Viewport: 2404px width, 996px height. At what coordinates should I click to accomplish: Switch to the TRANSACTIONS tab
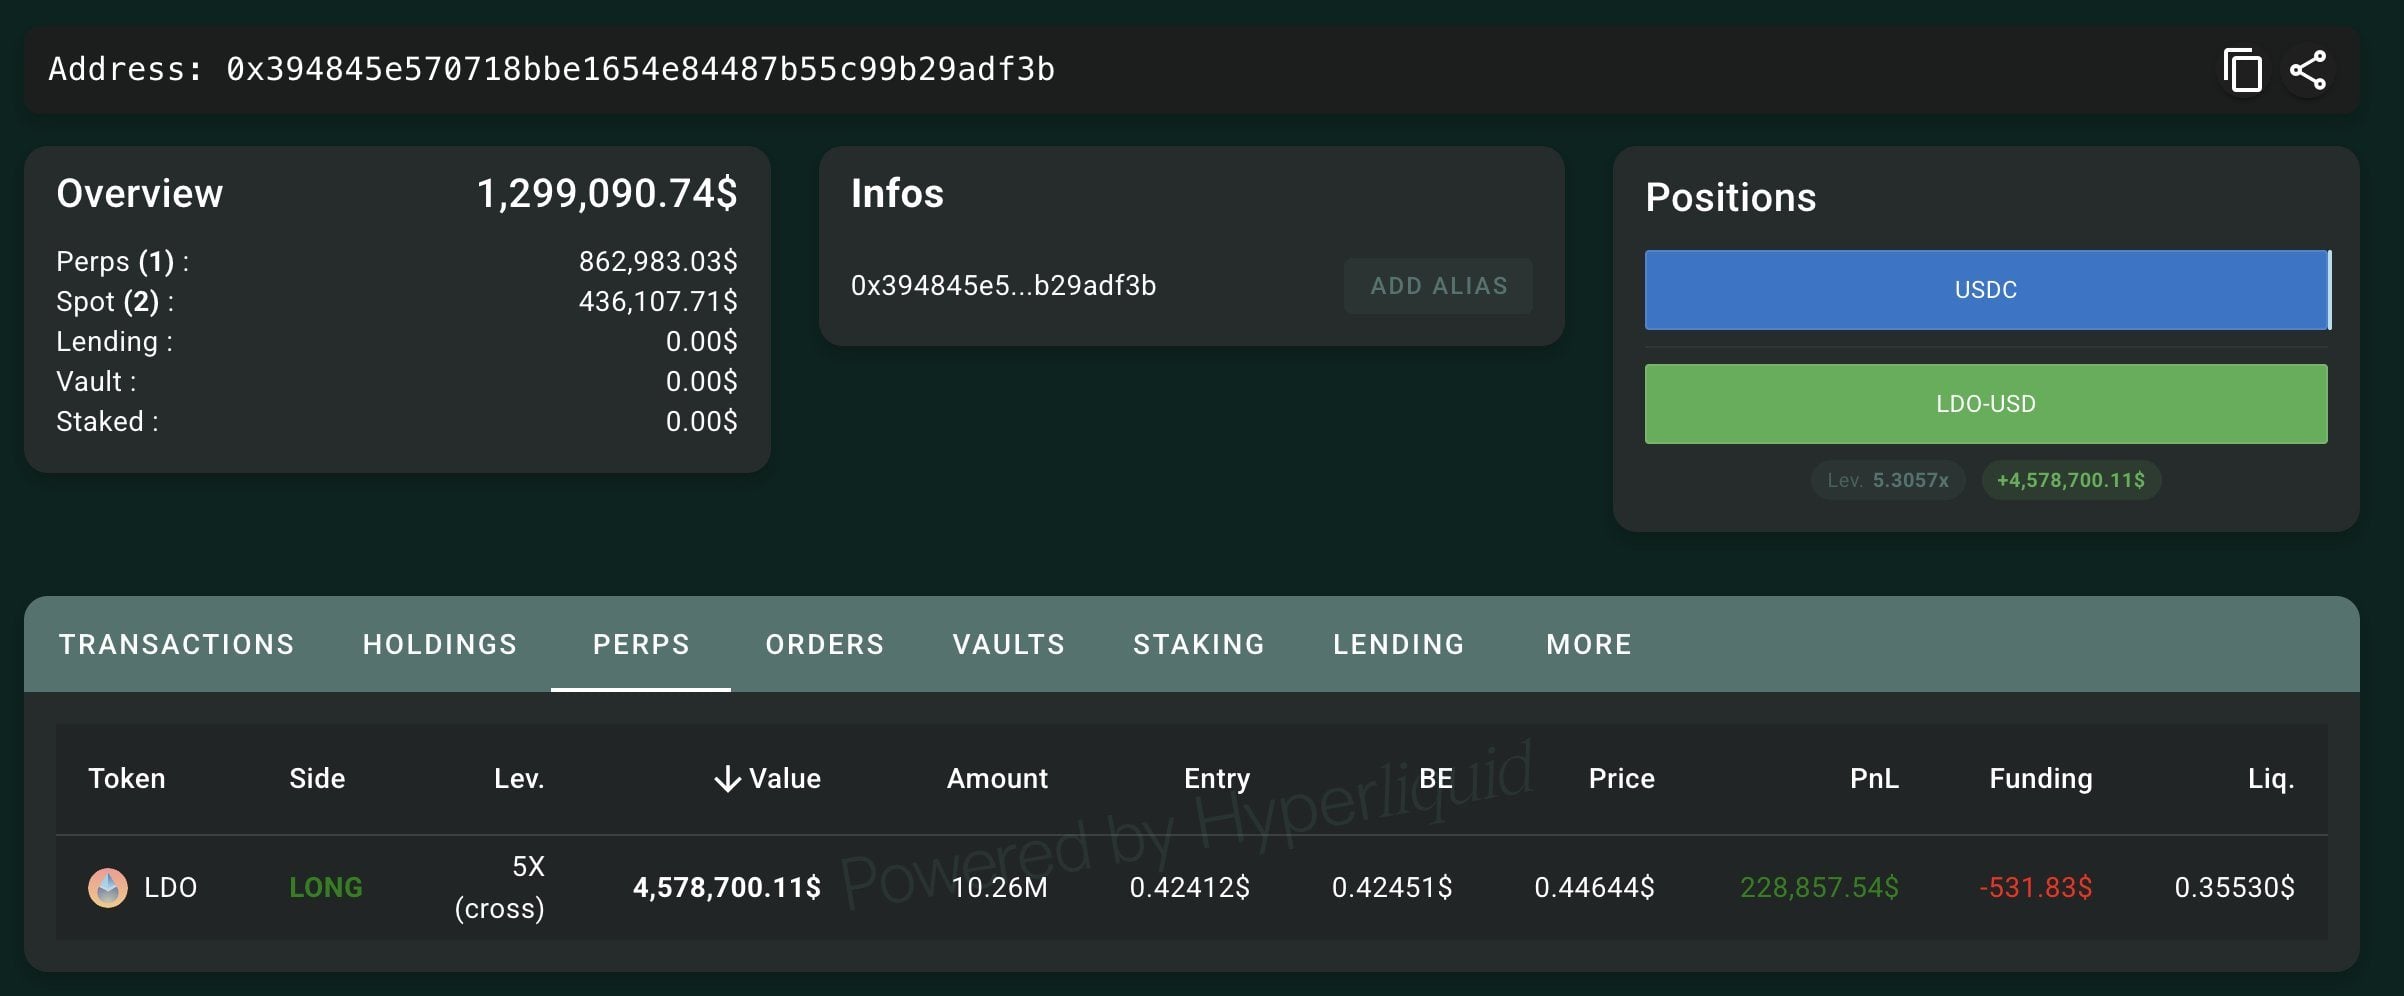point(176,644)
